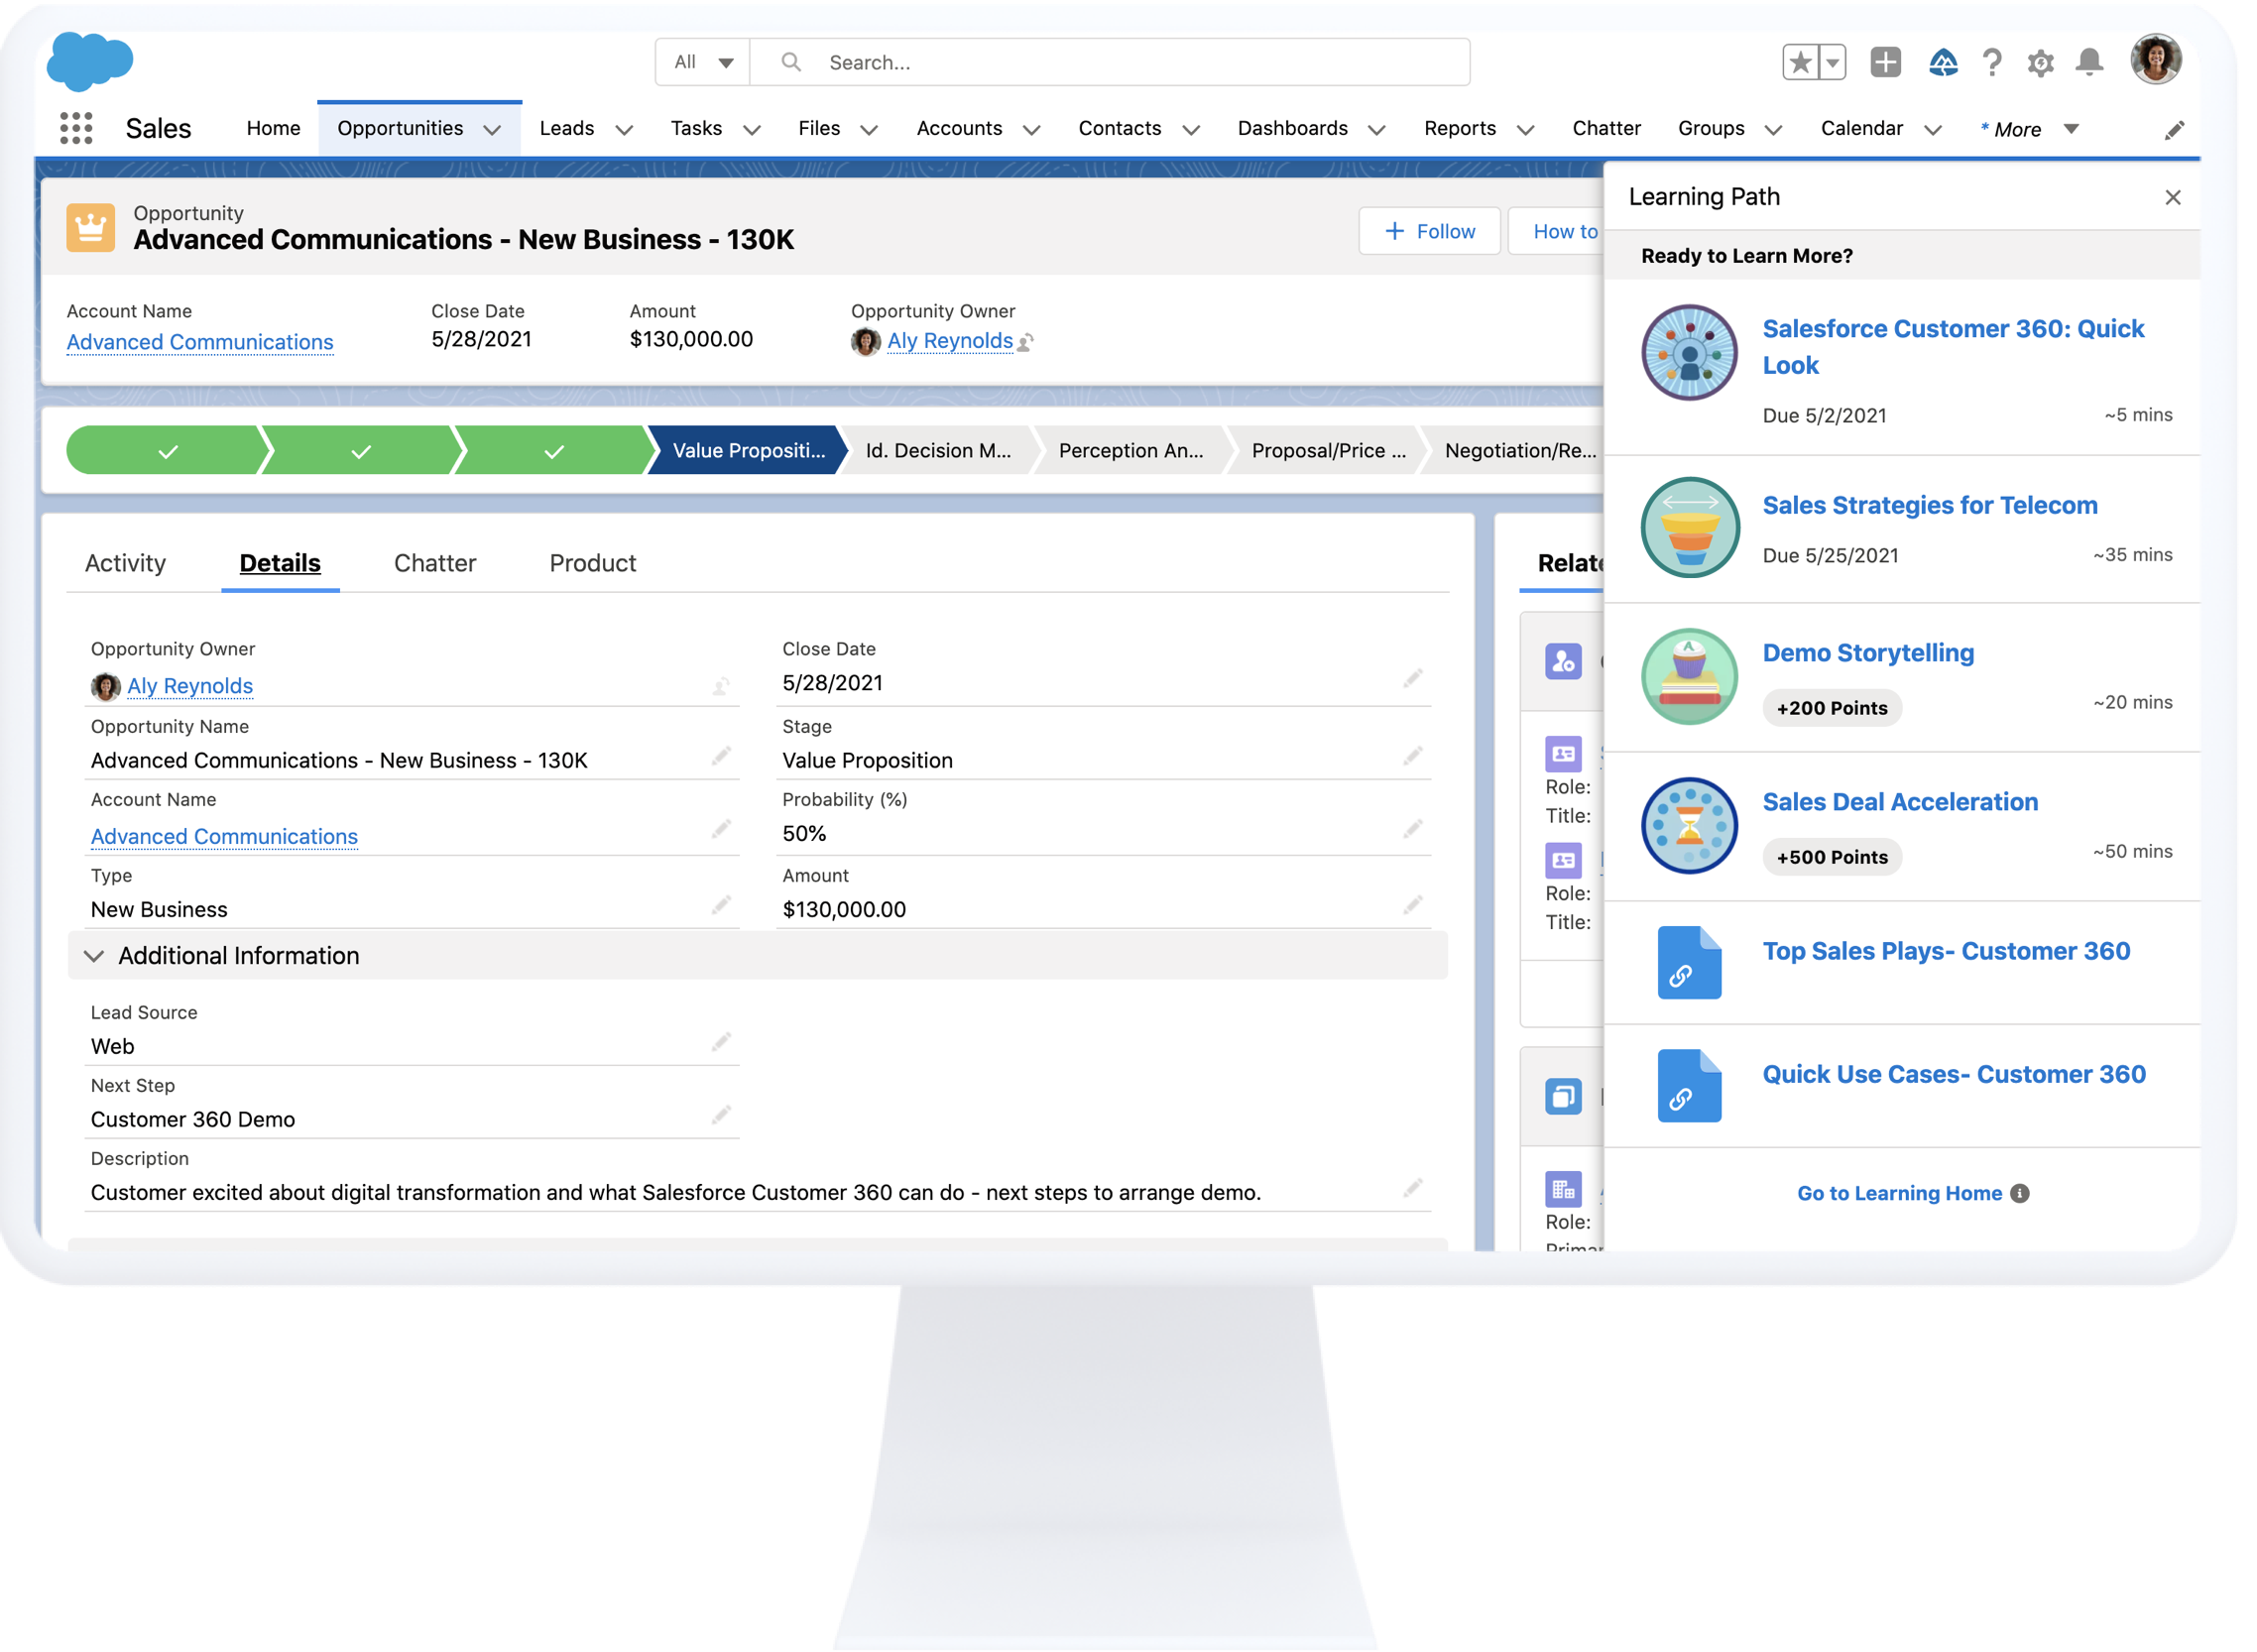Open the Notifications bell
Viewport: 2257px width, 1652px height.
pos(2089,62)
